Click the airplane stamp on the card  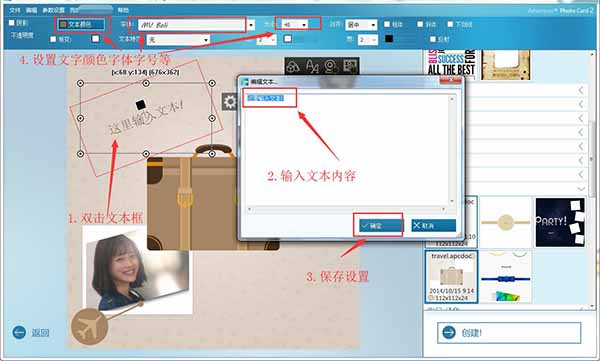pos(90,327)
